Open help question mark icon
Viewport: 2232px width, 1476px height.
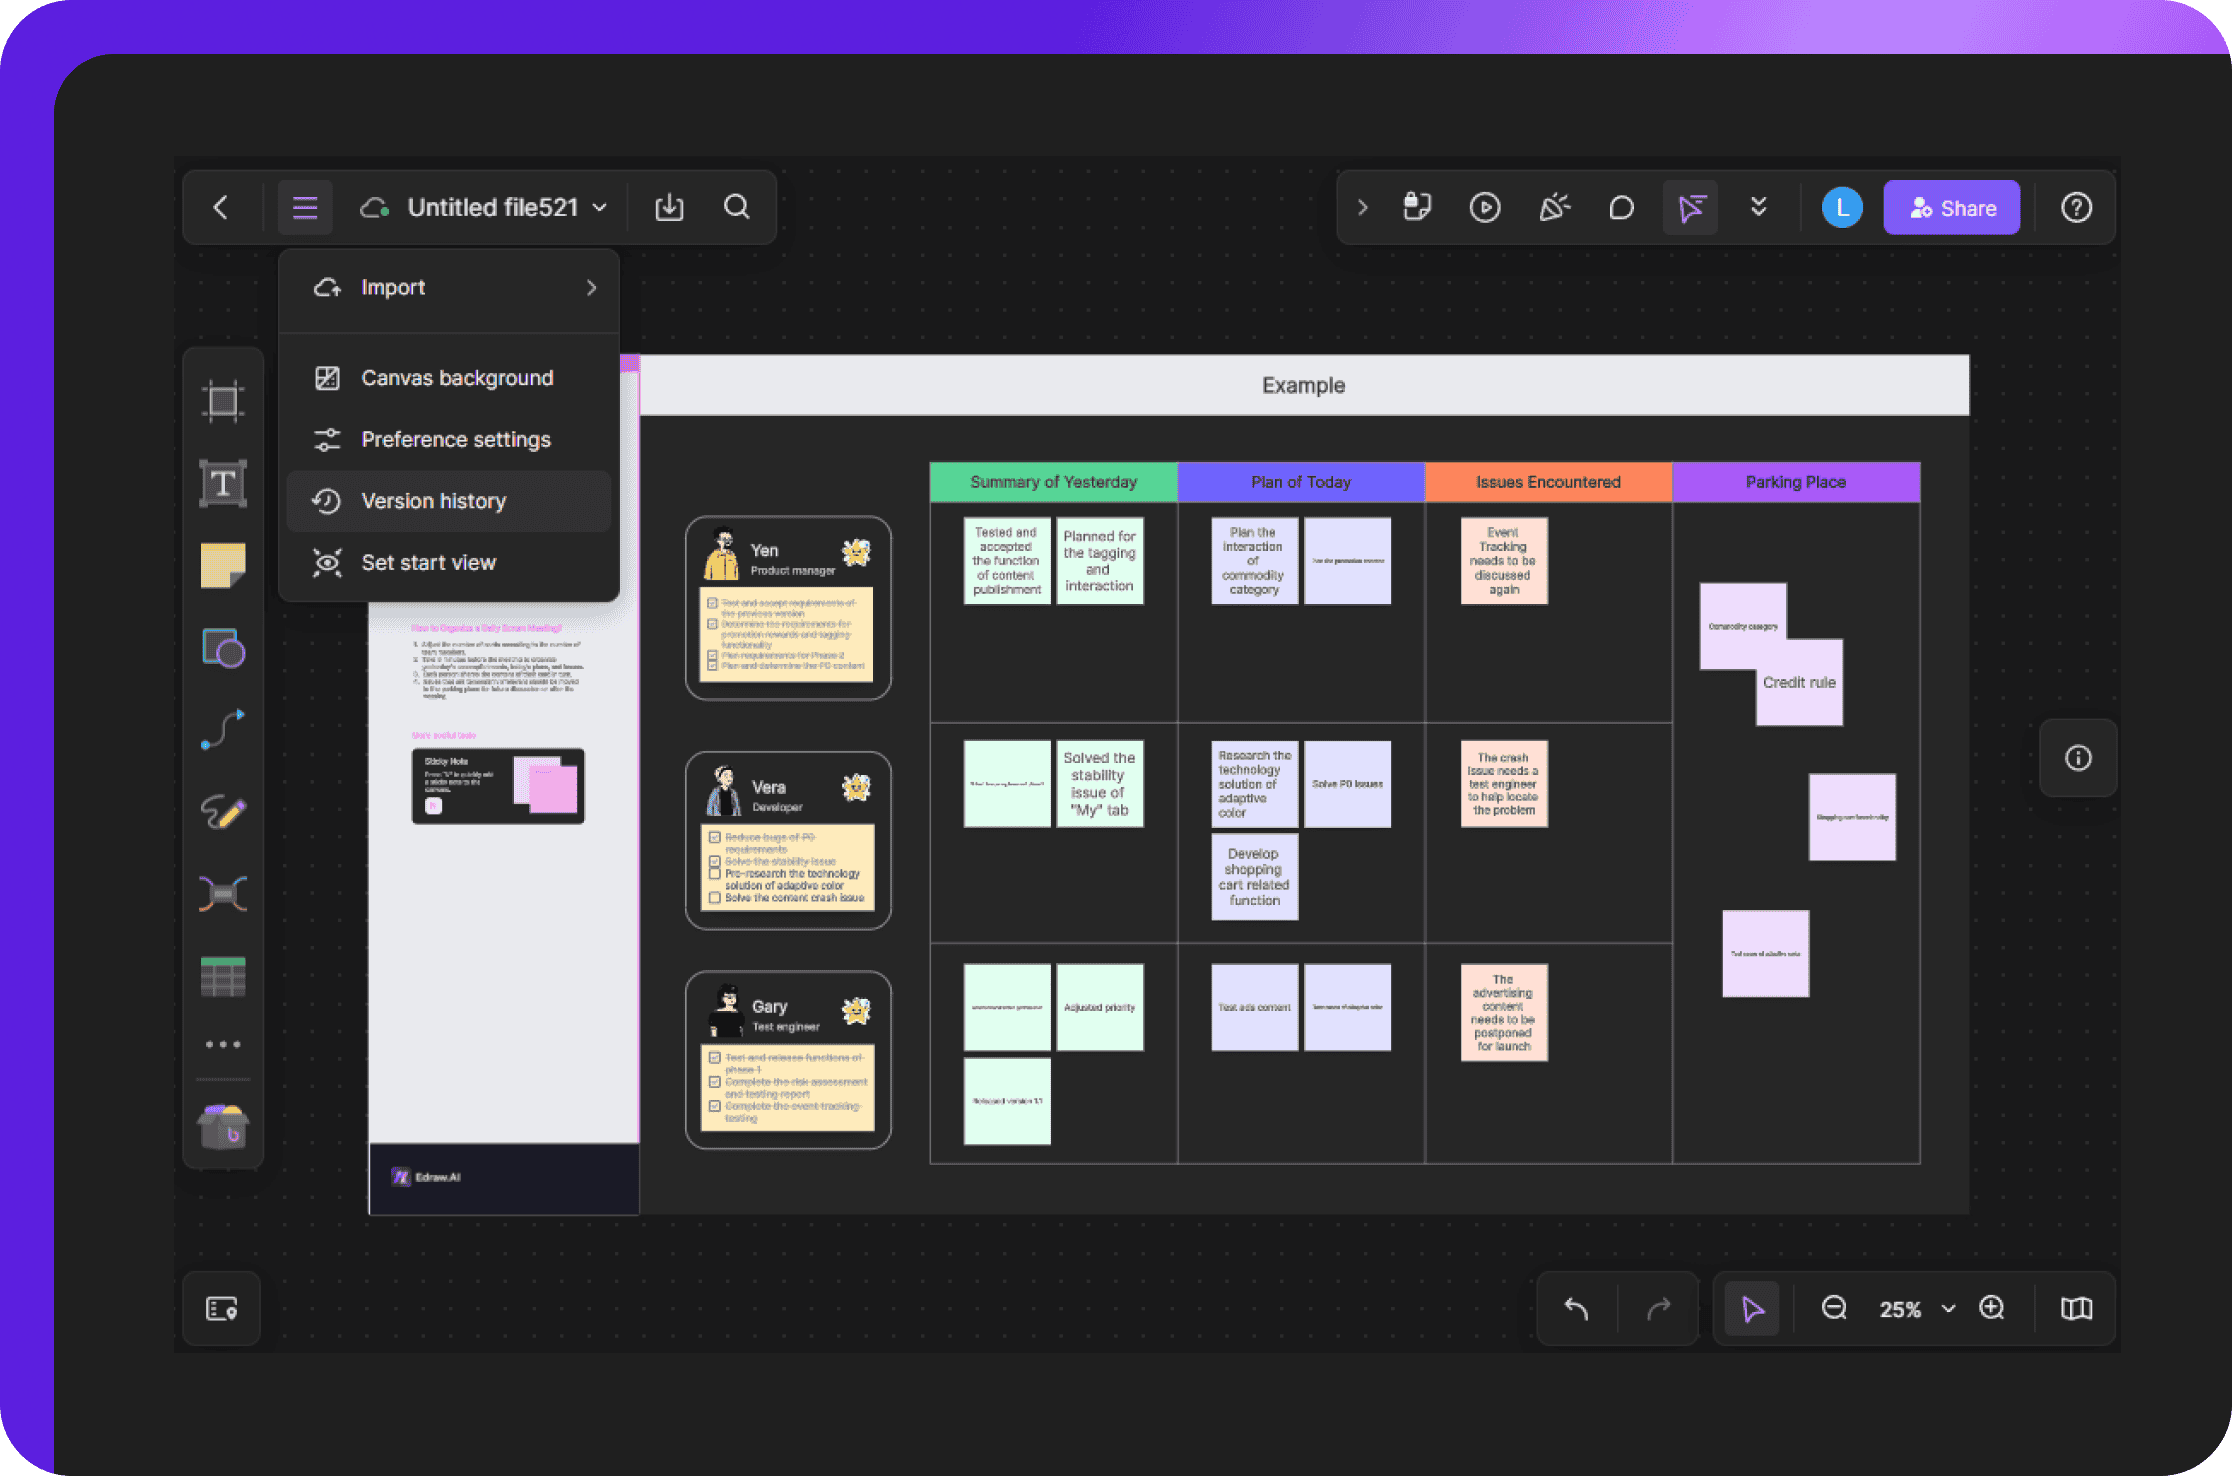(x=2077, y=207)
